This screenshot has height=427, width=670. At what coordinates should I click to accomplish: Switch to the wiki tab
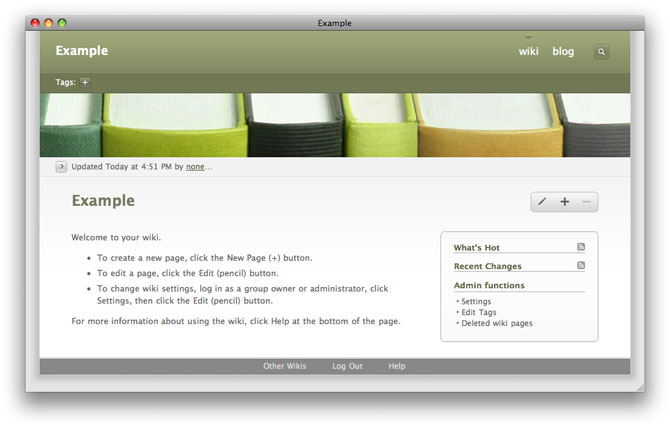click(x=529, y=51)
